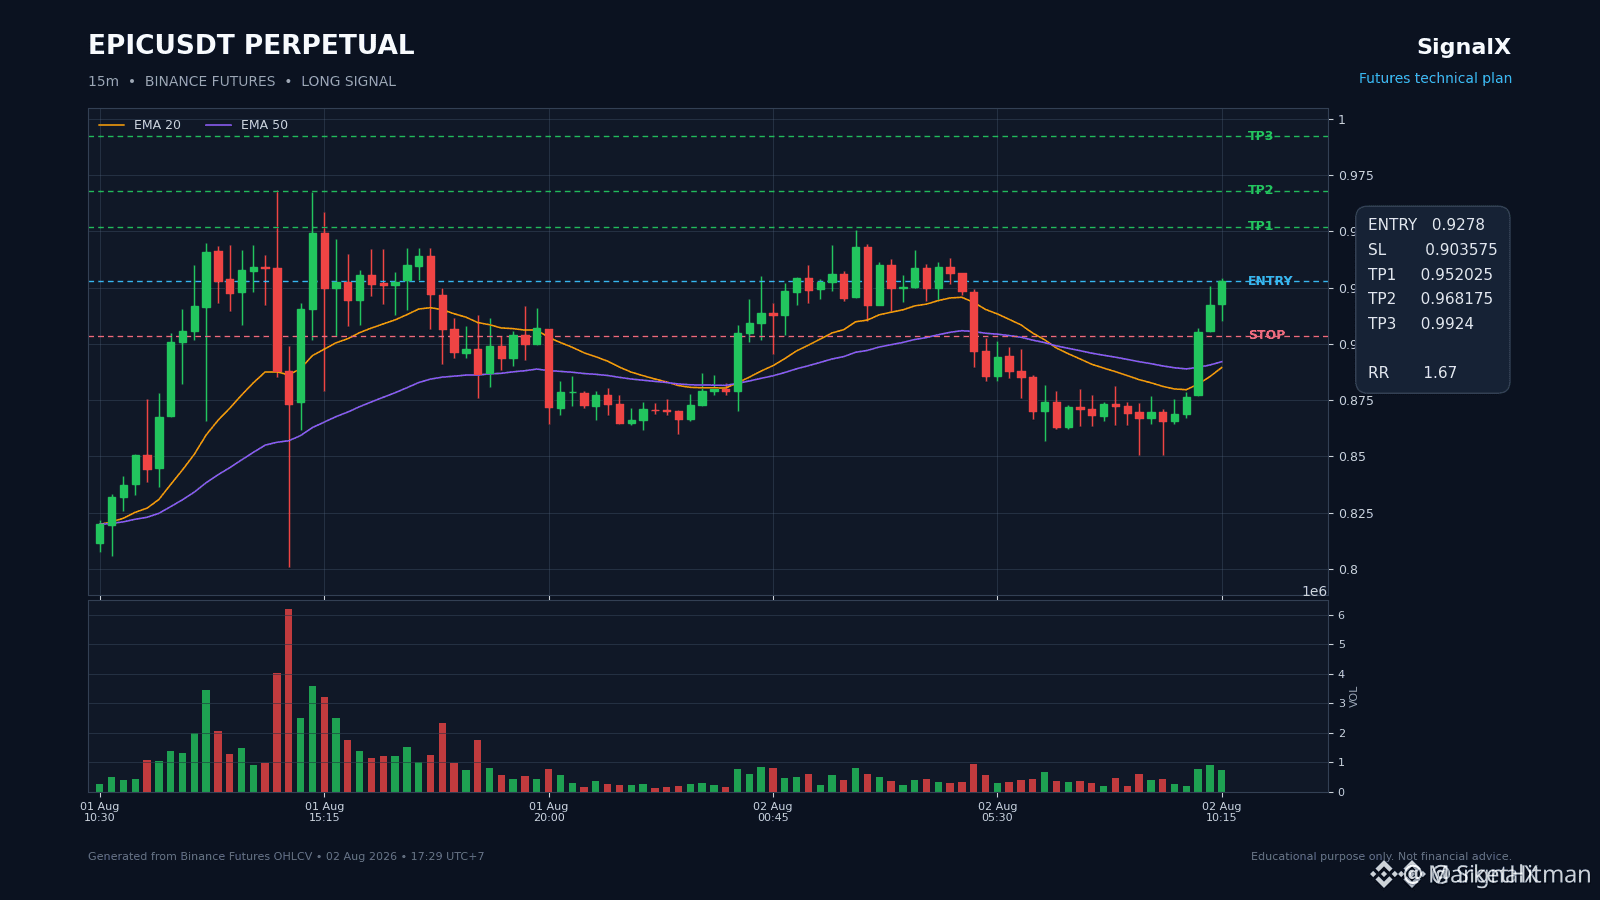The width and height of the screenshot is (1600, 900).
Task: Click the TP2 0.968175 row in info box
Action: (1430, 299)
